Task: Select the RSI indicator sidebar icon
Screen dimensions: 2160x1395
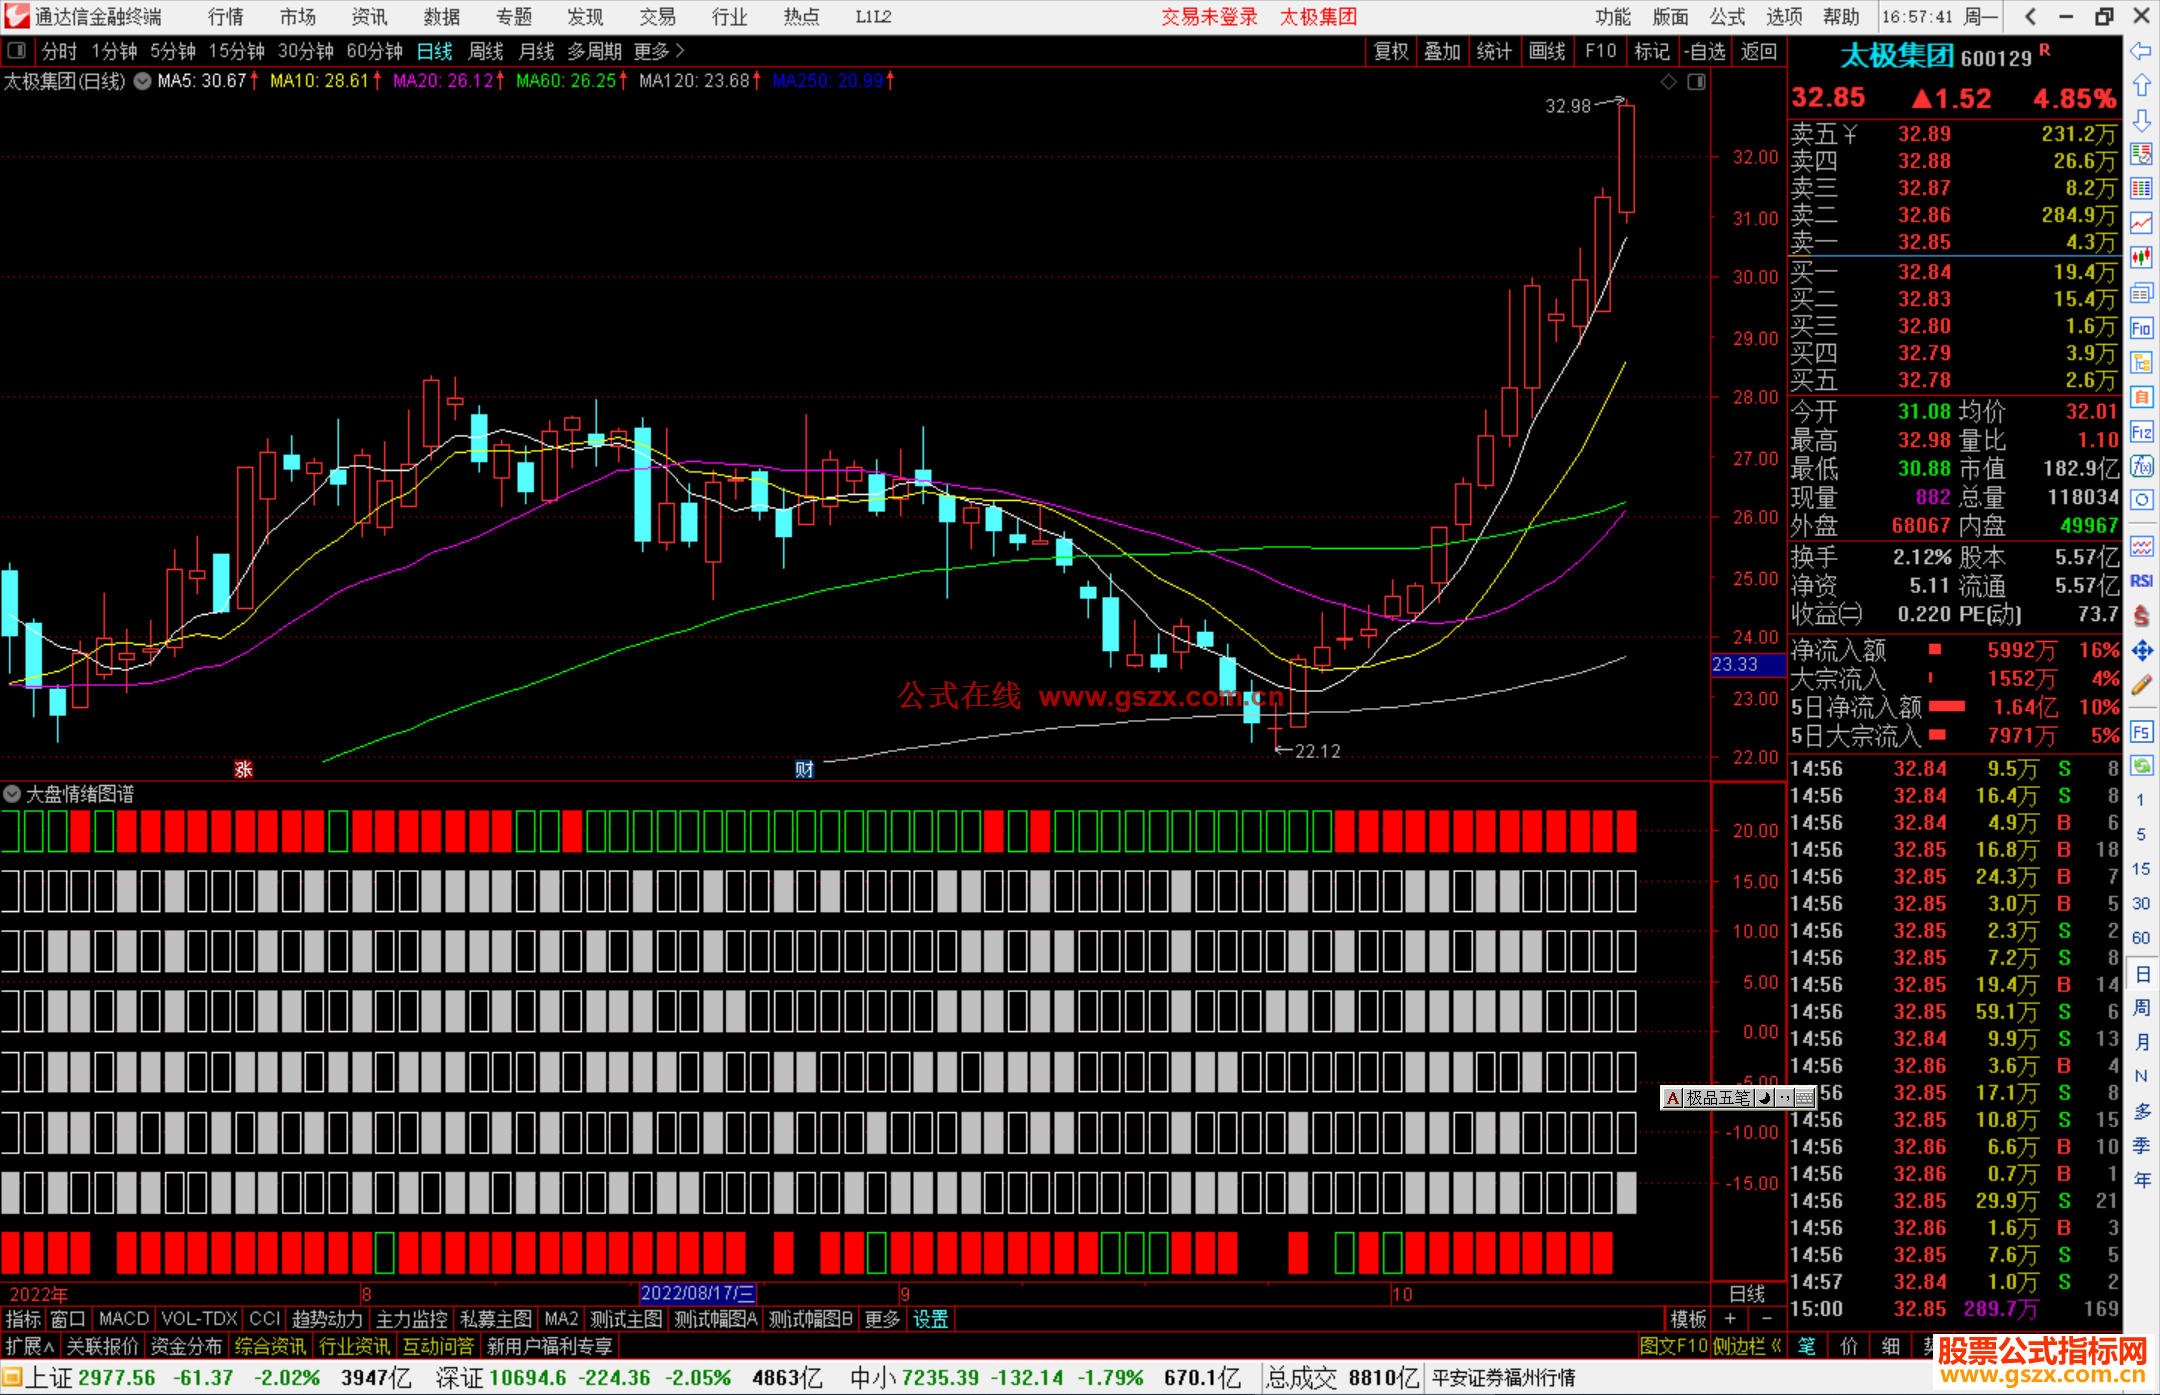Action: click(2141, 581)
